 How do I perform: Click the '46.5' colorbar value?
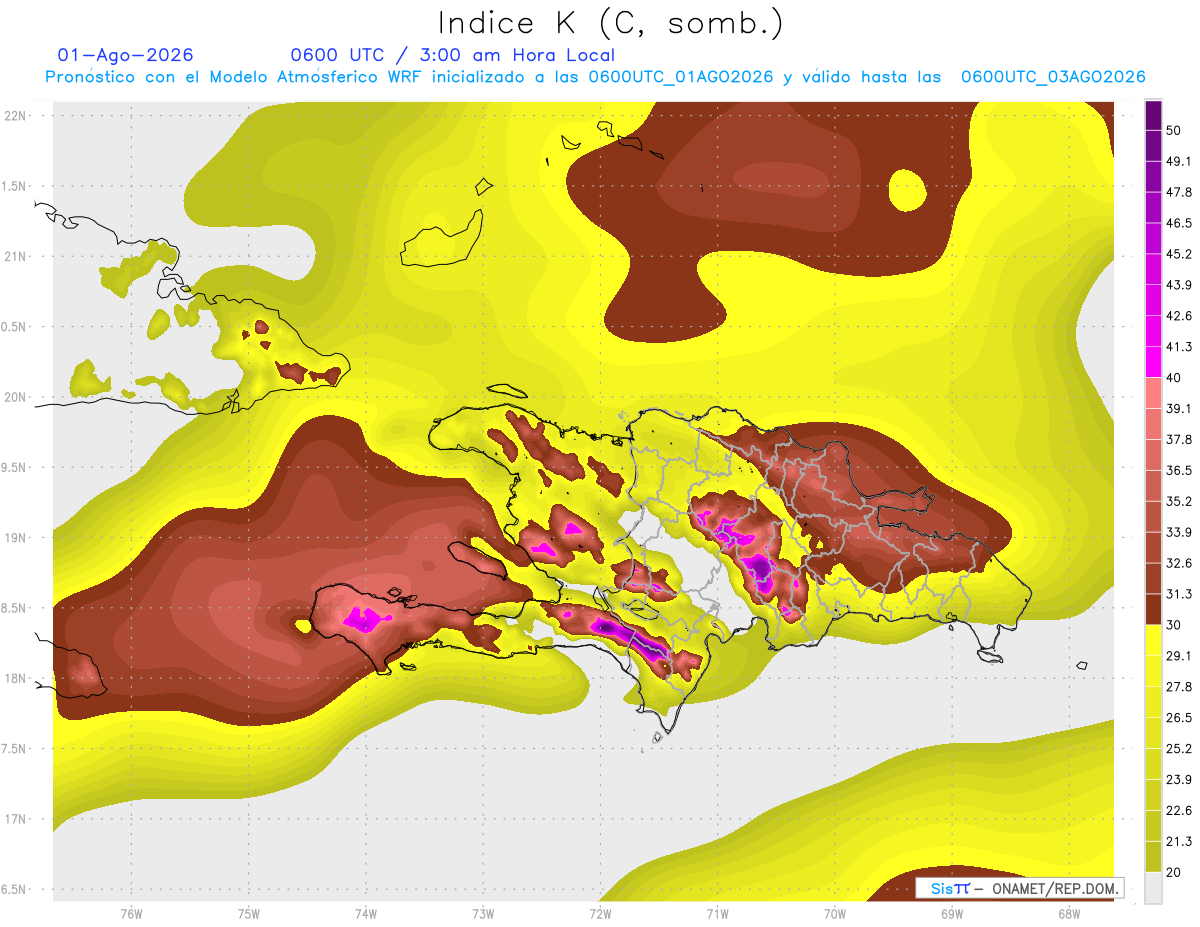coord(1178,222)
